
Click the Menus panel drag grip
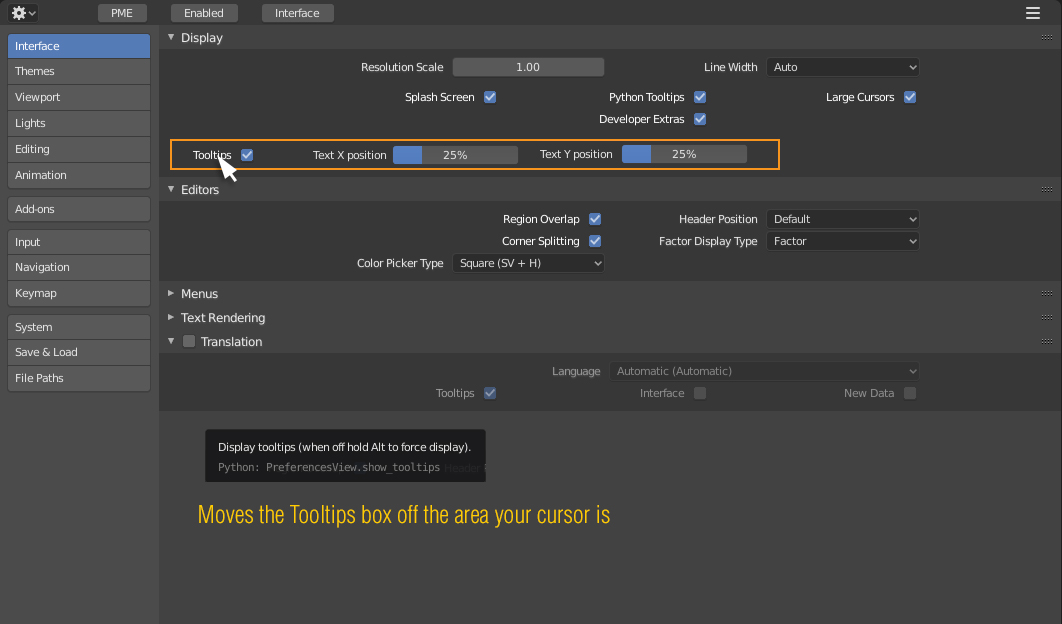[x=1046, y=294]
